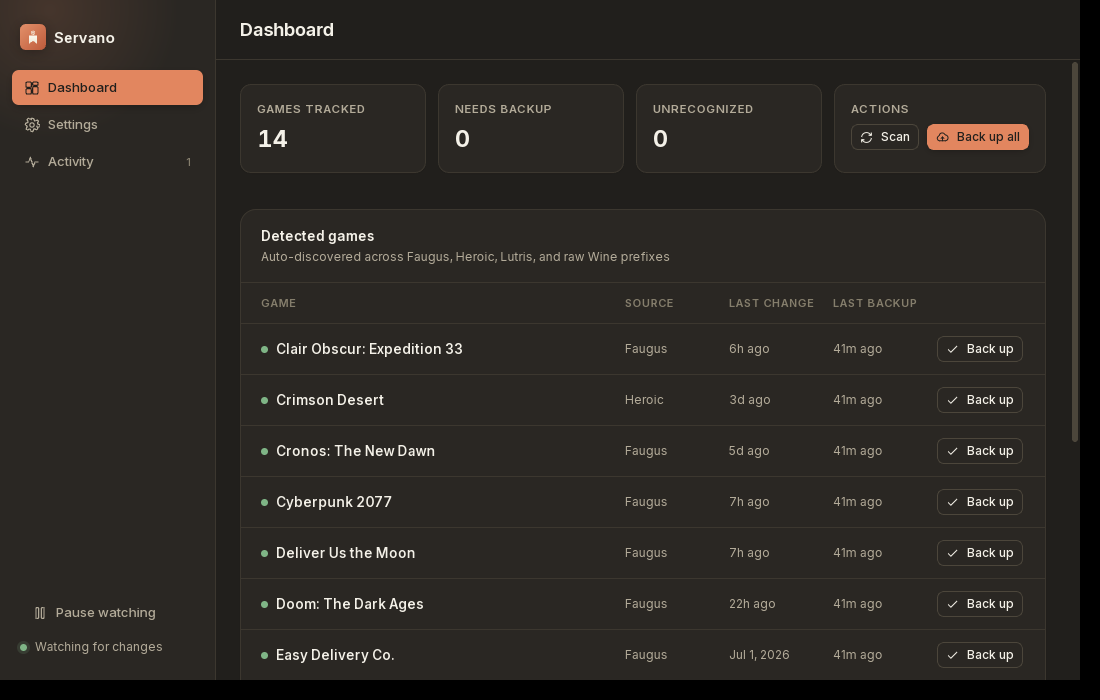Click the Servano app name text
This screenshot has height=700, width=1100.
tap(84, 38)
